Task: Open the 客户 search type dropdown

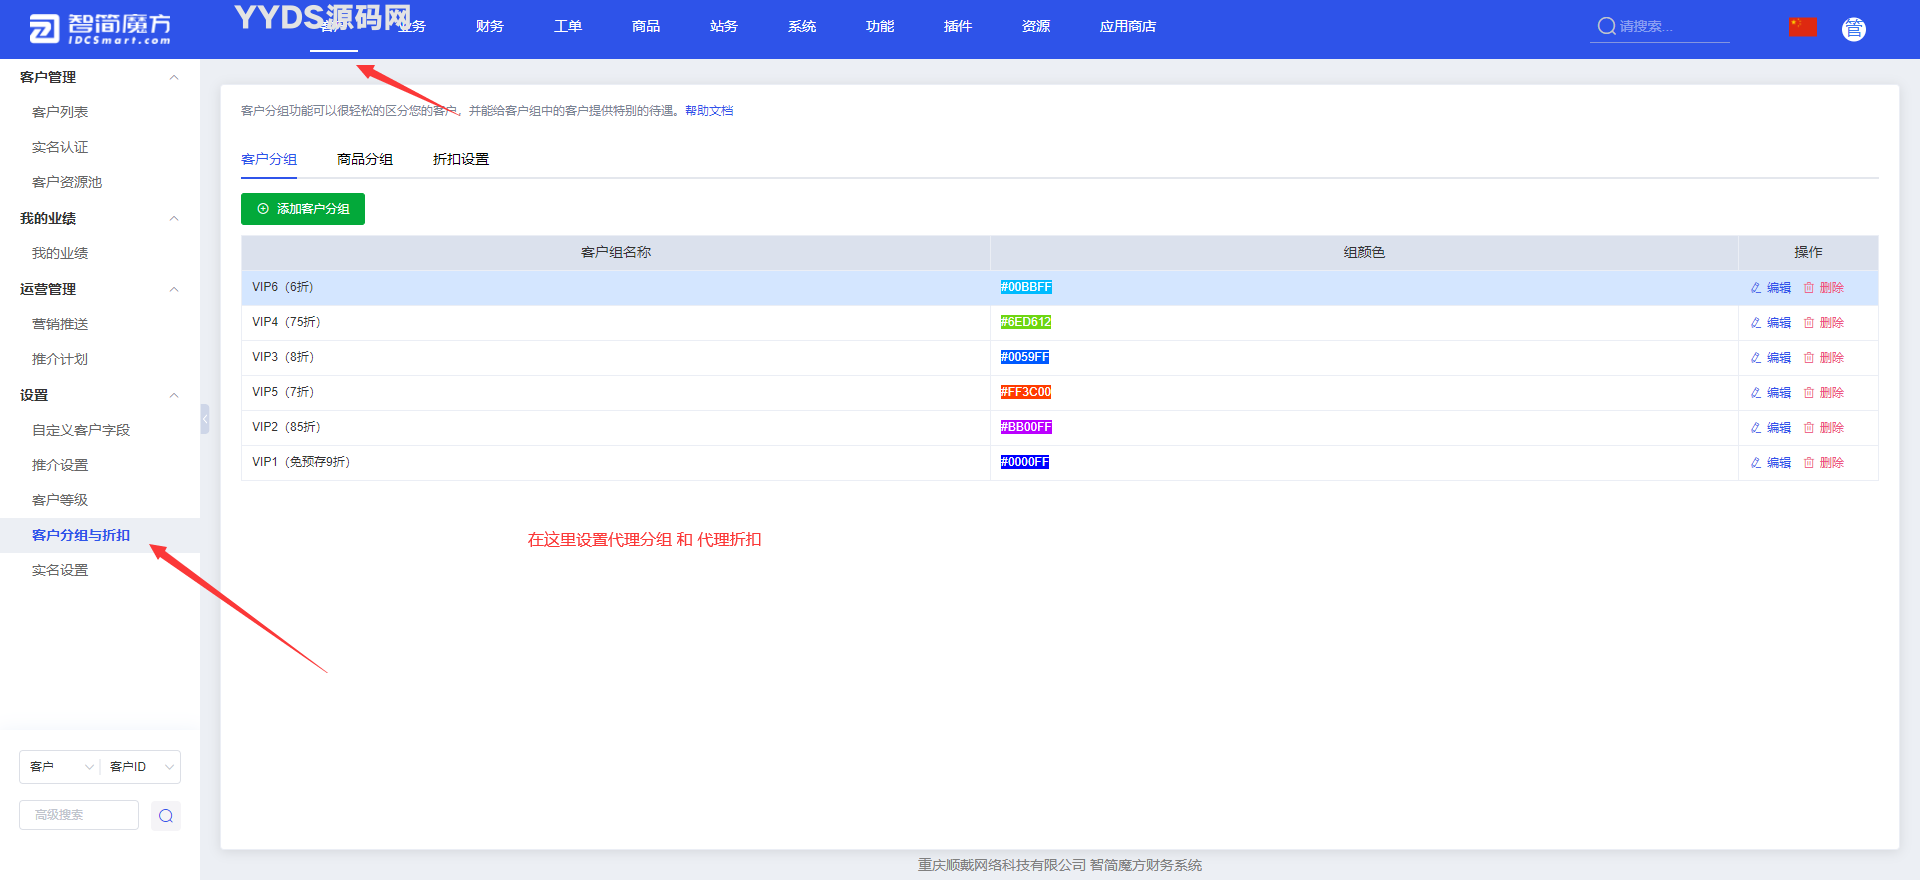Action: [x=60, y=767]
